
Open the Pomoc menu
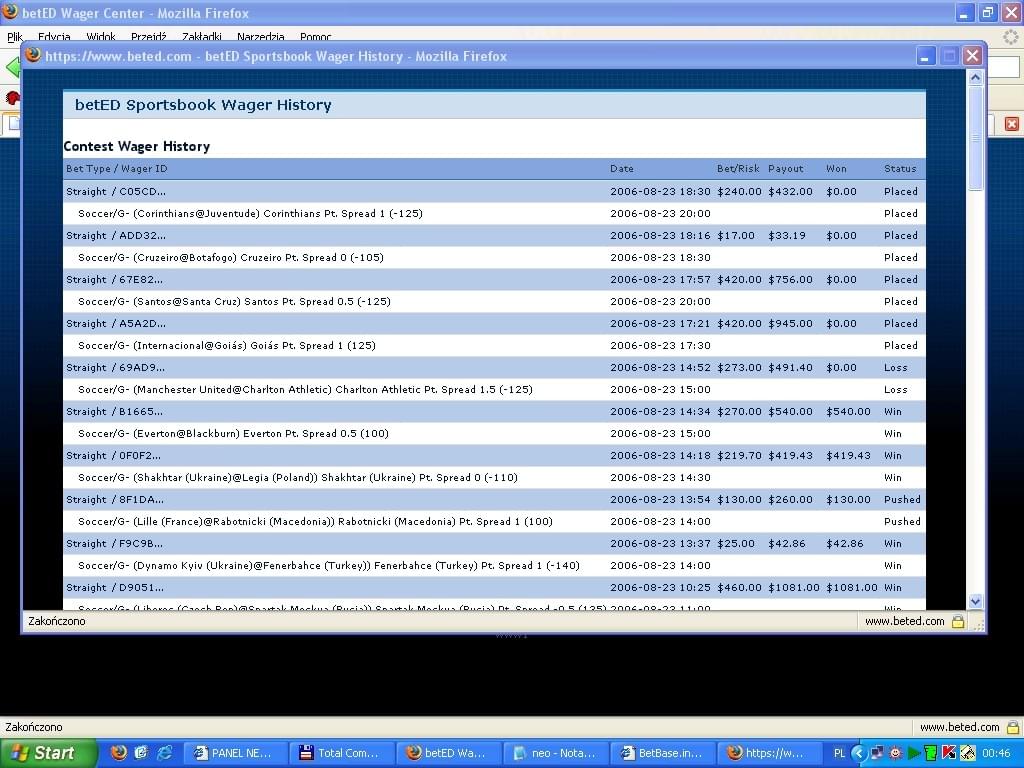pos(315,37)
